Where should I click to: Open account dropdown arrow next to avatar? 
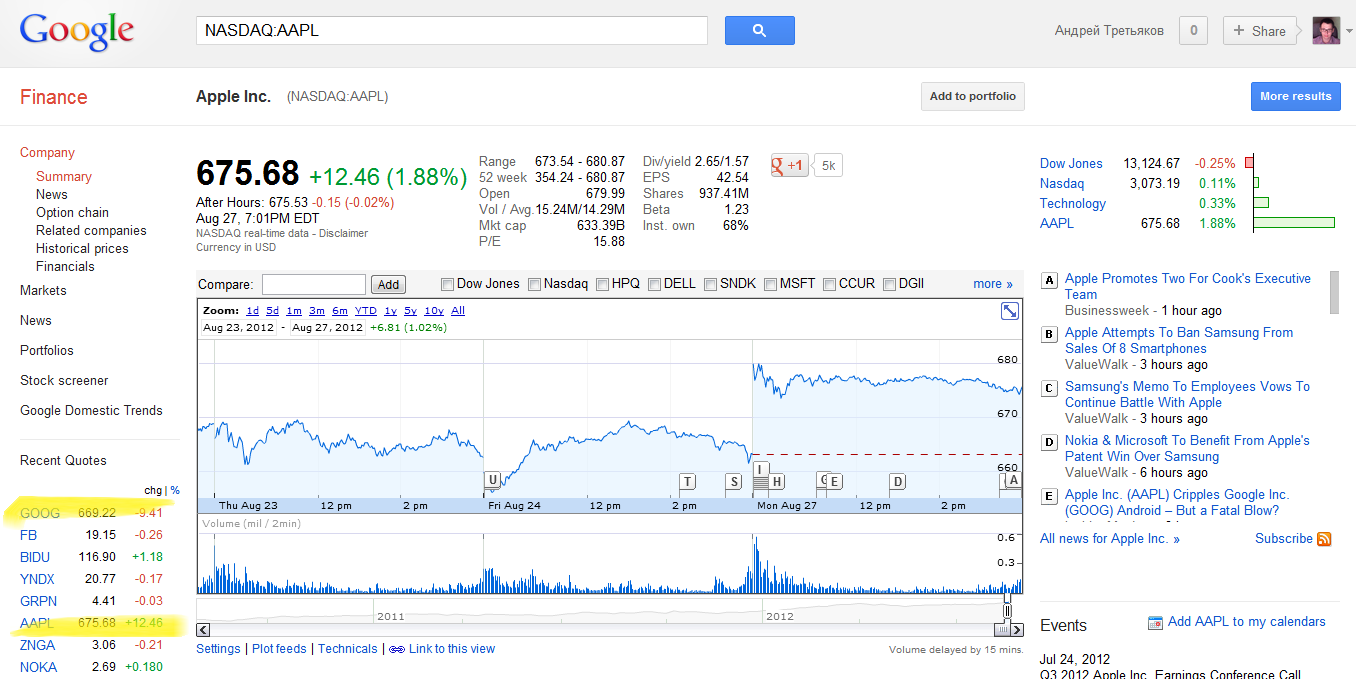pyautogui.click(x=1348, y=31)
